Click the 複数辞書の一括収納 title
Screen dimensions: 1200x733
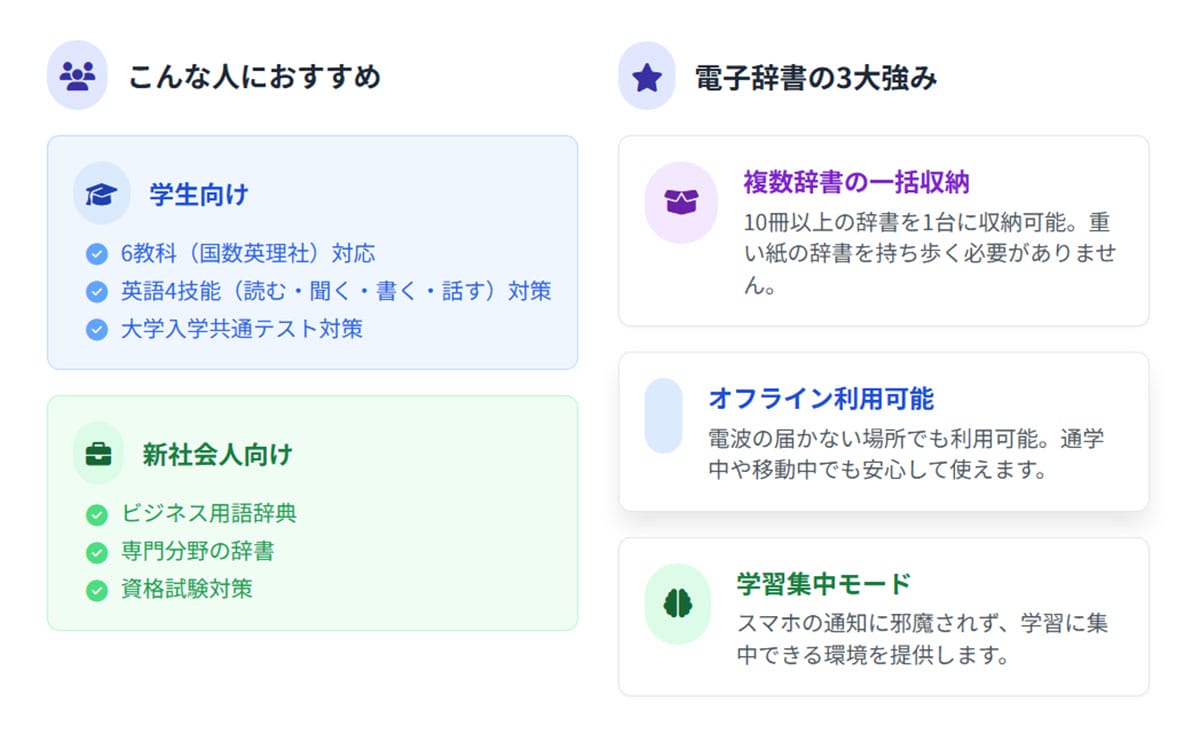click(x=856, y=182)
